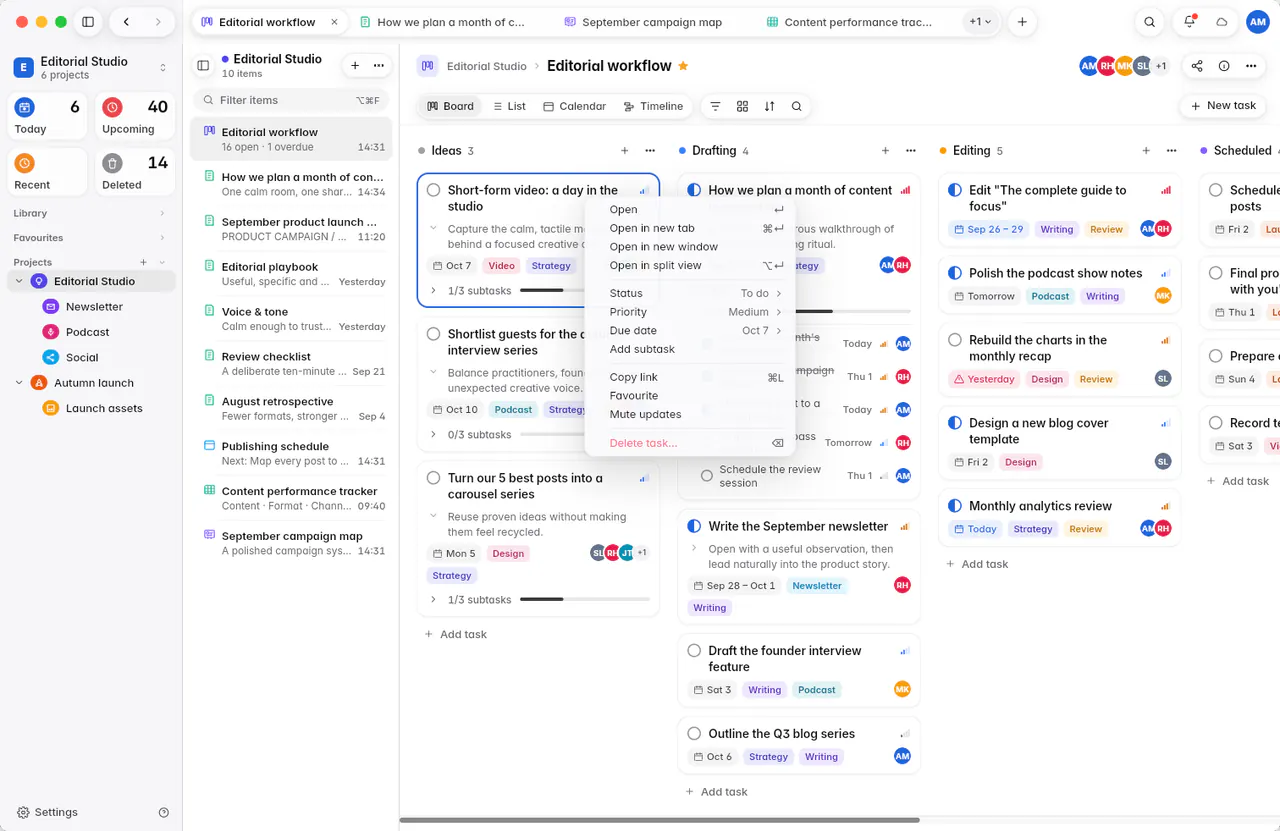Complete "Turn our 5 best posts" task
1280x831 pixels.
(434, 478)
